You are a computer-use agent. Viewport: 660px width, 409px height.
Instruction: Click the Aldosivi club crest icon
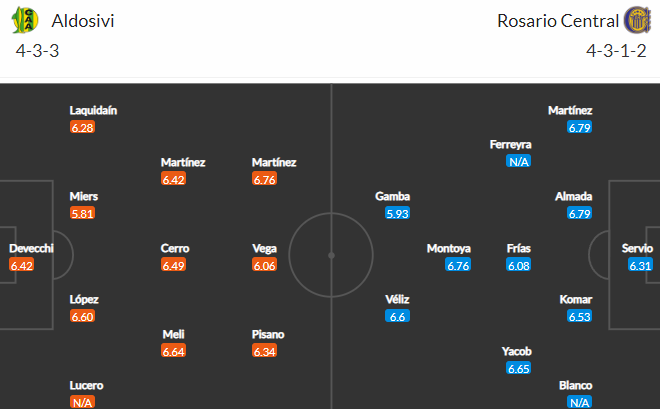[x=25, y=20]
